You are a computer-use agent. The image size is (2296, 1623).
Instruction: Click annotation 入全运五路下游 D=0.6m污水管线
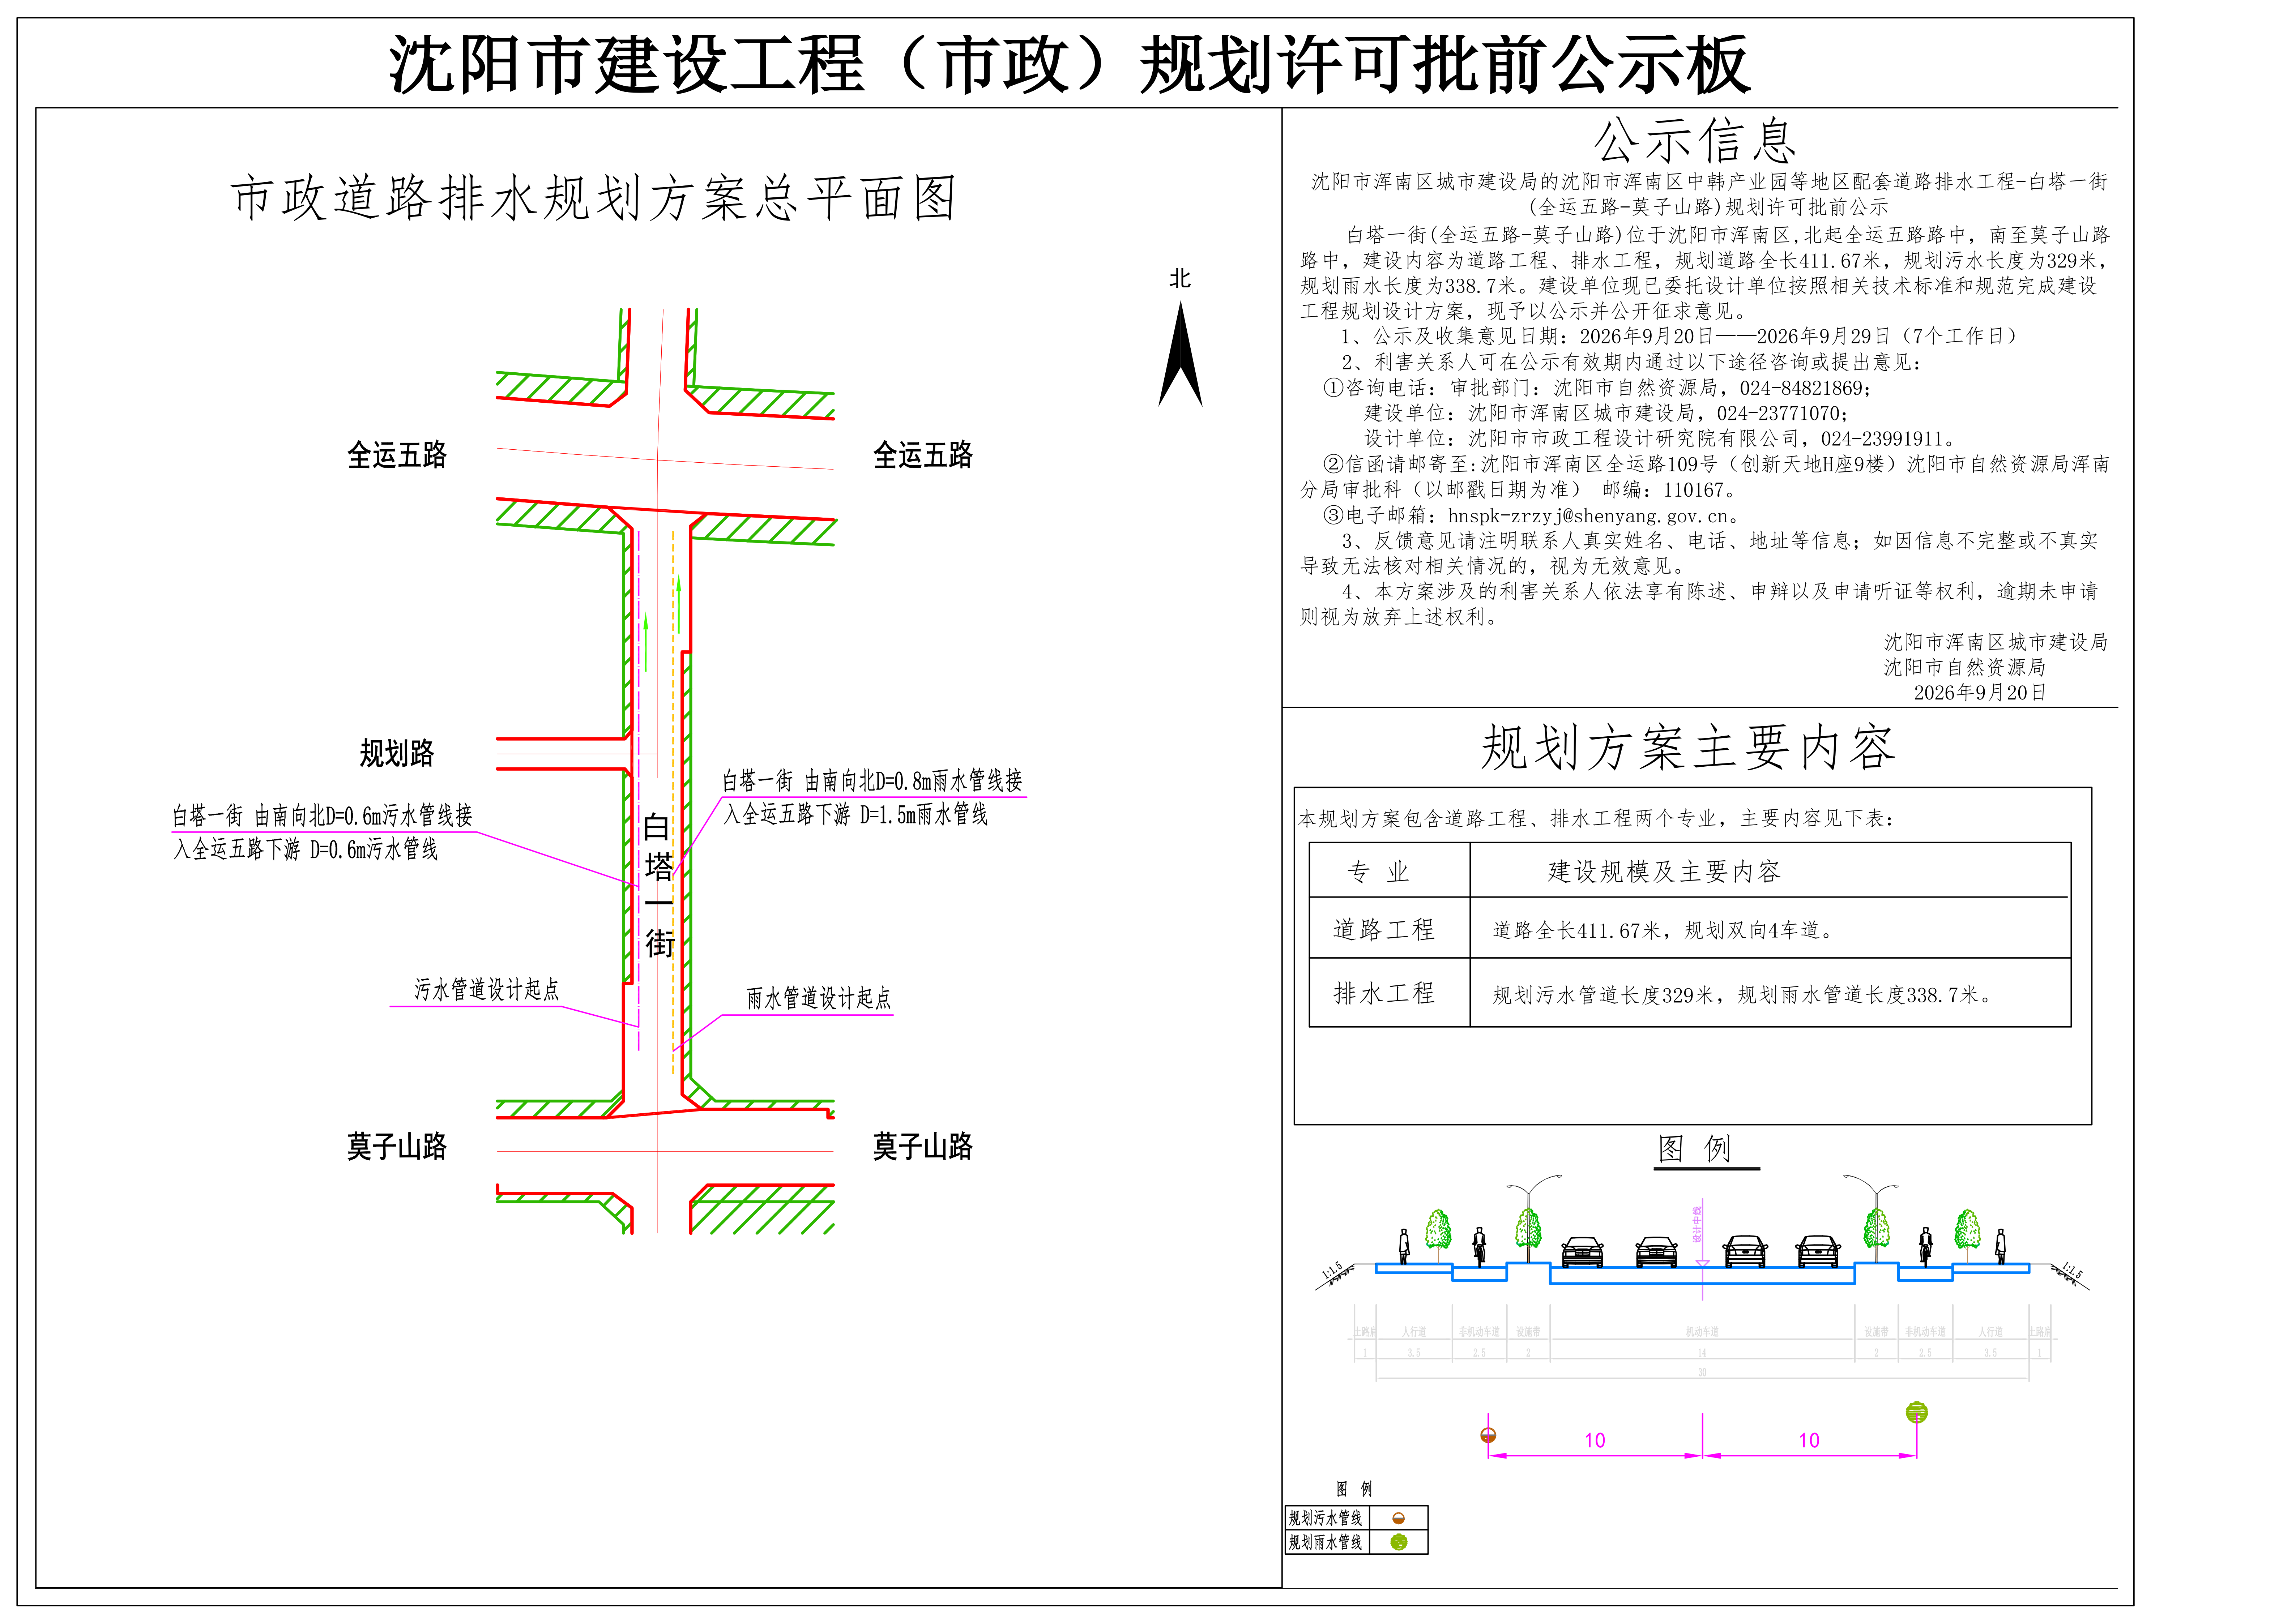(x=306, y=849)
